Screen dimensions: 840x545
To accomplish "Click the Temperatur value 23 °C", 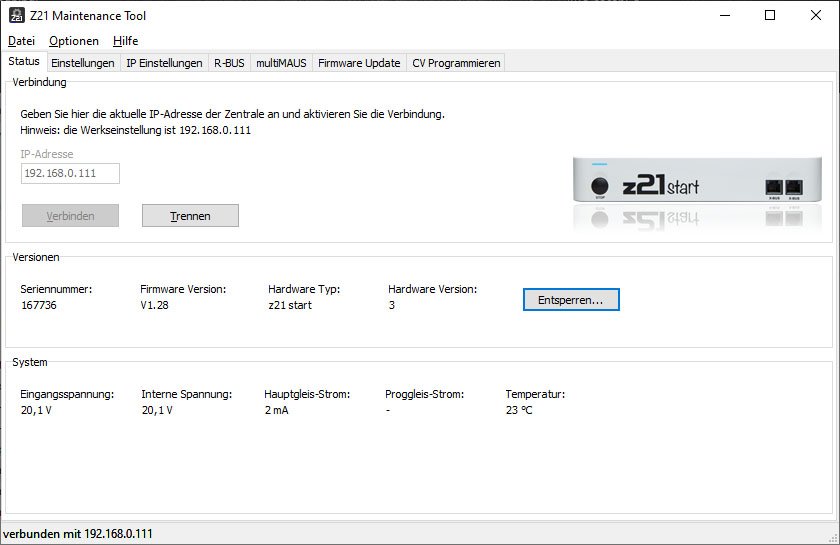I will tap(519, 410).
